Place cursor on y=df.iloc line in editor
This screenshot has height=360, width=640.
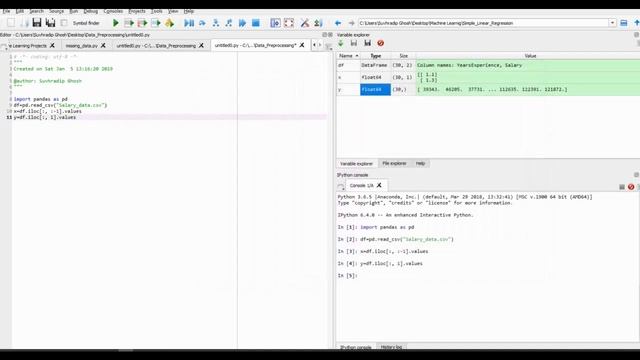point(45,117)
